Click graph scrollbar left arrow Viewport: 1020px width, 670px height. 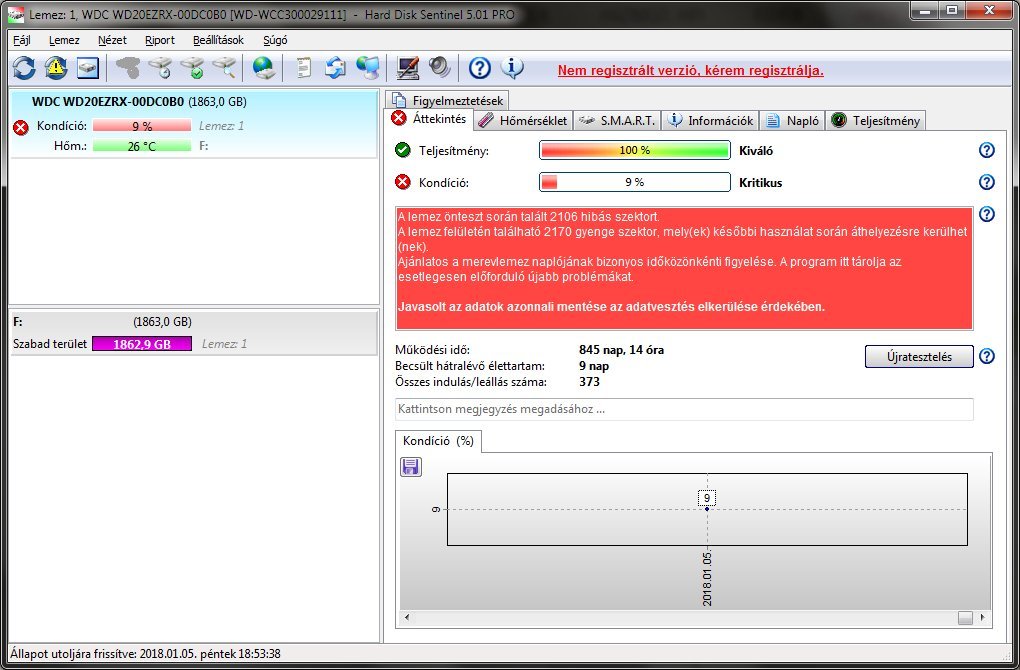(x=407, y=617)
